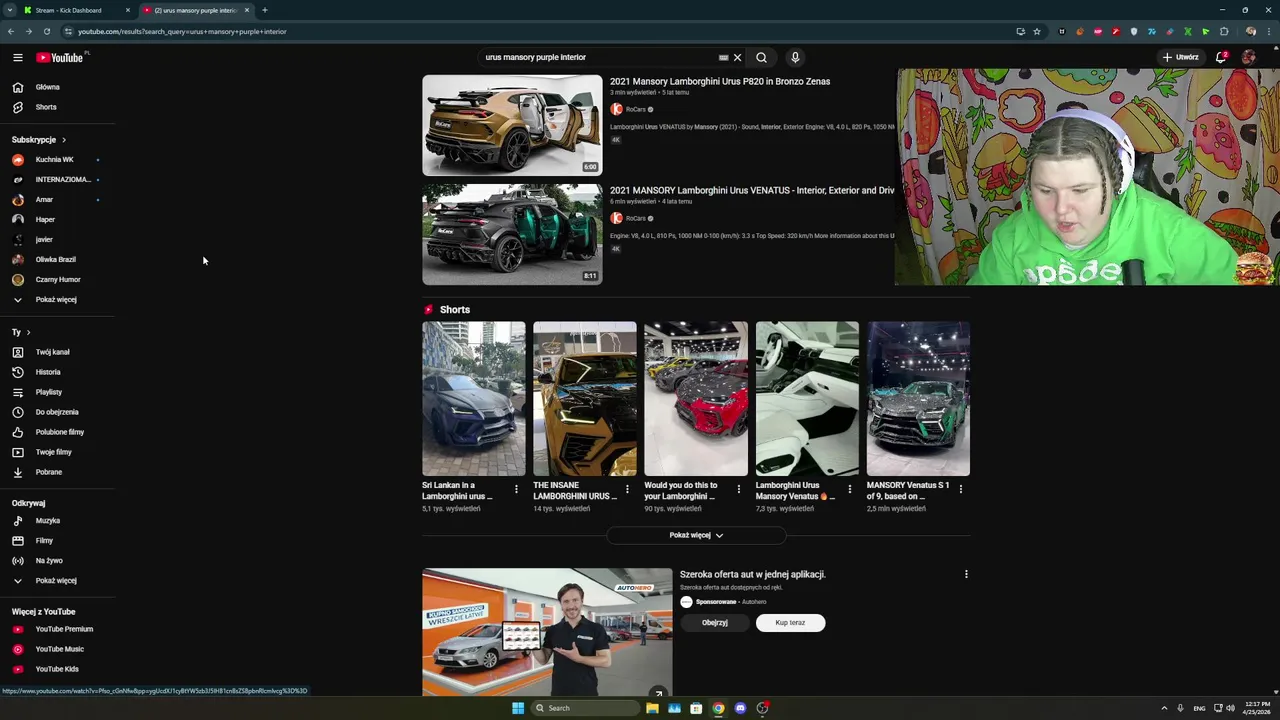Reload the page in Chrome
Screen dimensions: 1280x720
[46, 31]
